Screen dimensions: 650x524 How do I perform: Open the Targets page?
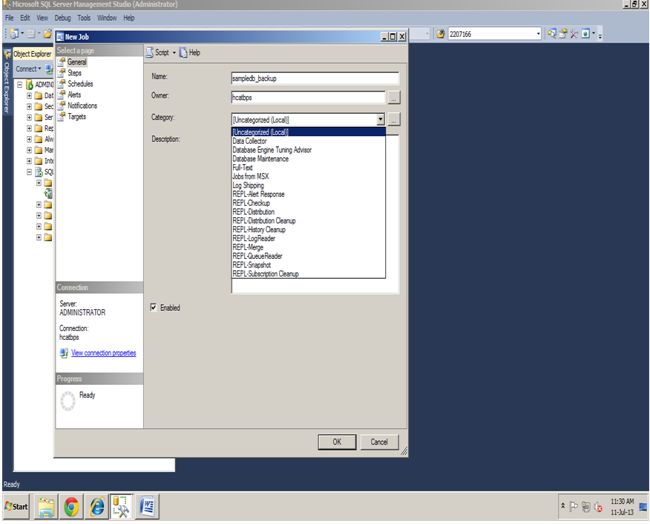point(77,116)
